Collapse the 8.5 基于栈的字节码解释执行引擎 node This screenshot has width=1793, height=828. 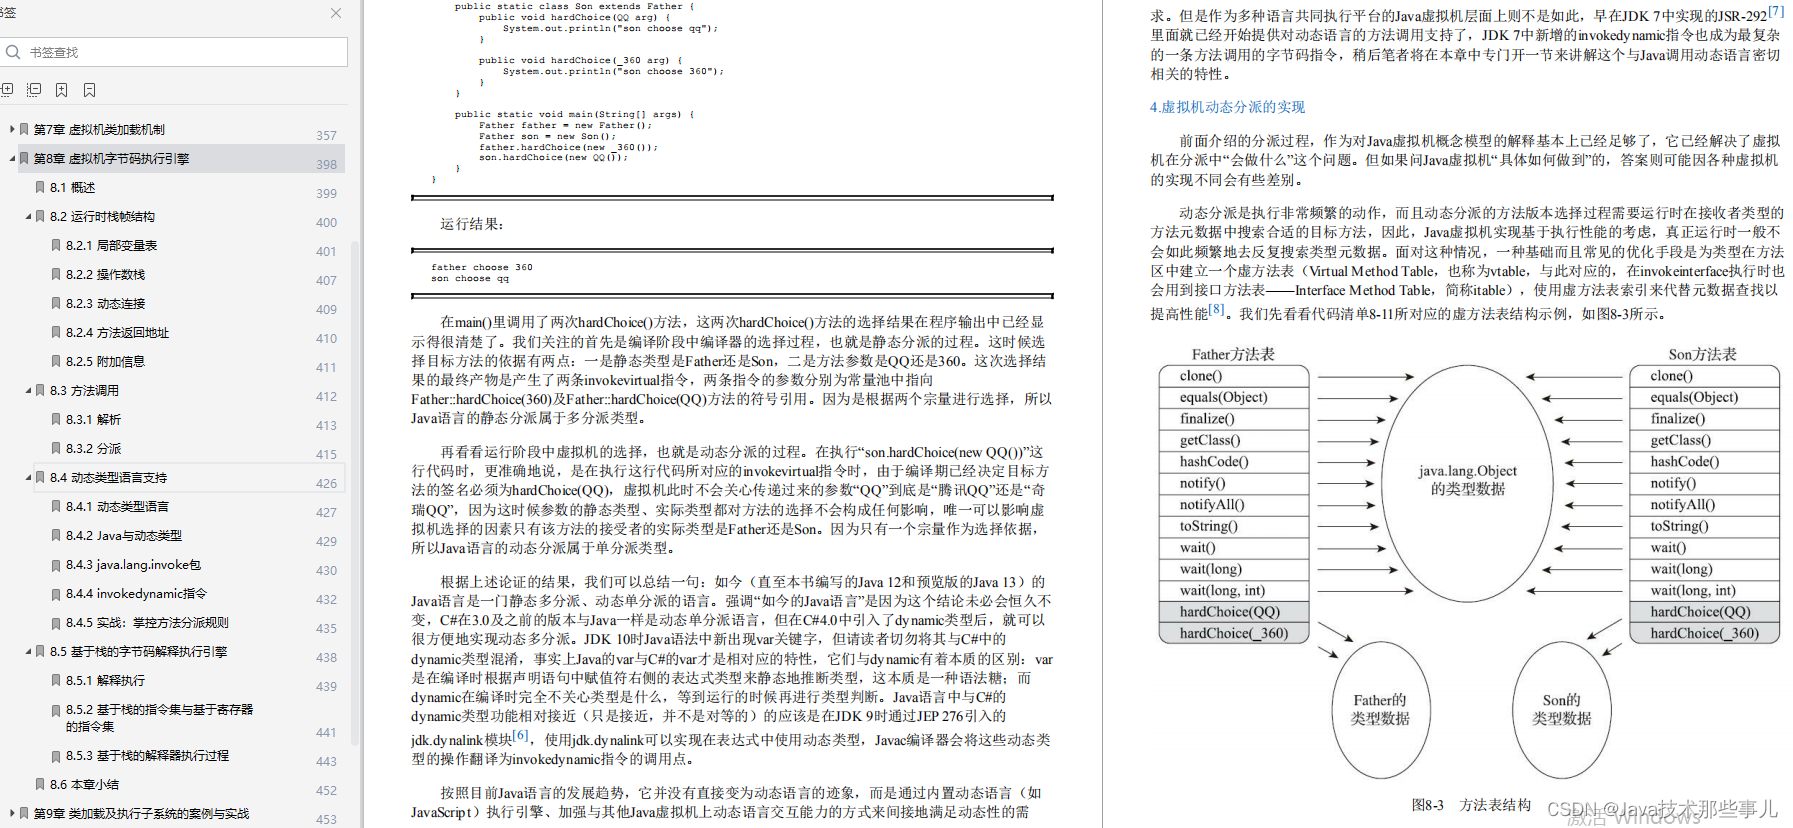click(28, 651)
